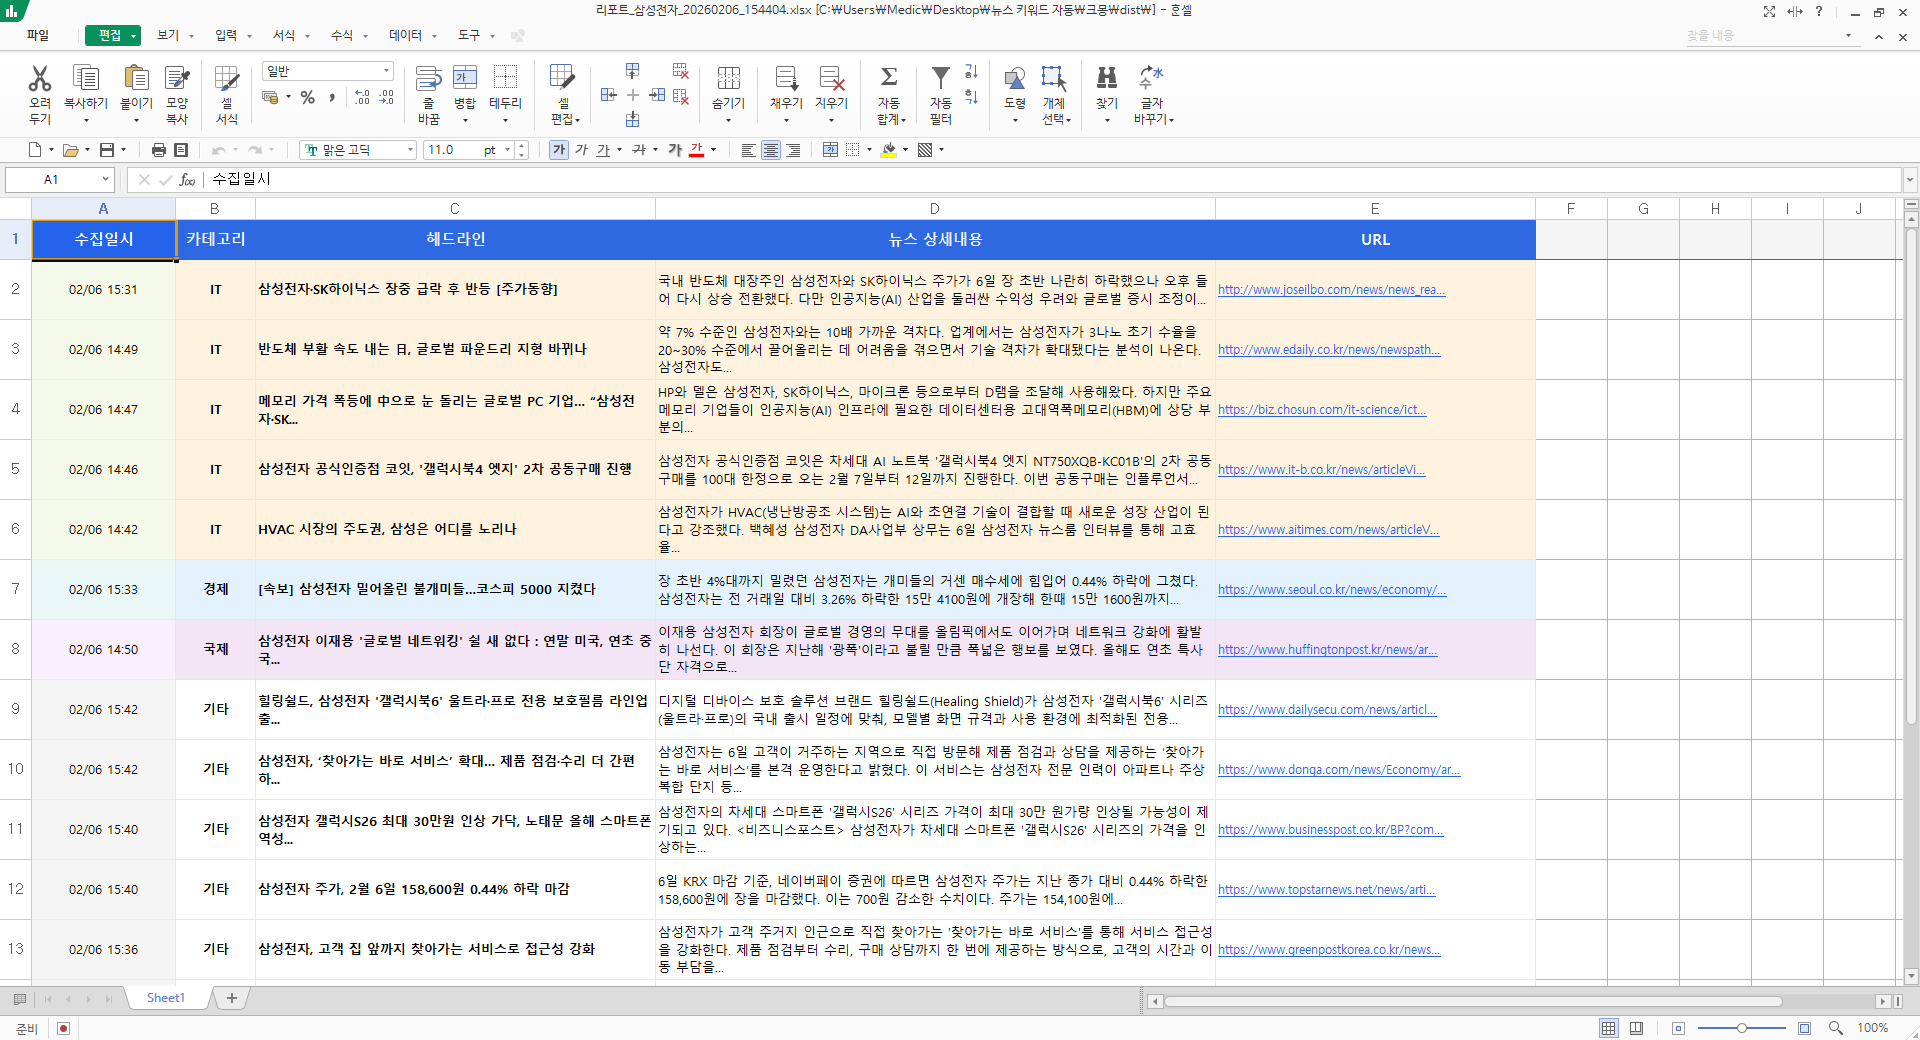Open the 서식 menu

click(x=284, y=35)
